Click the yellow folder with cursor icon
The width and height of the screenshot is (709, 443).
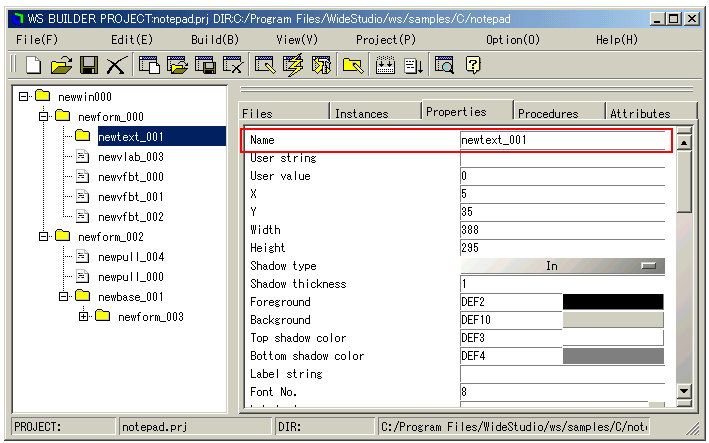(352, 65)
